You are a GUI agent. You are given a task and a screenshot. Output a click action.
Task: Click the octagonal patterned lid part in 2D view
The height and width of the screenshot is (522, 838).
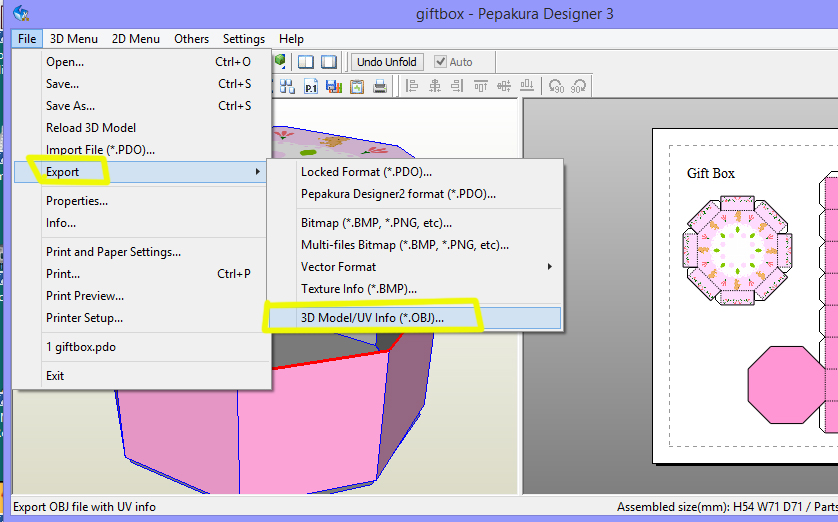coord(737,250)
